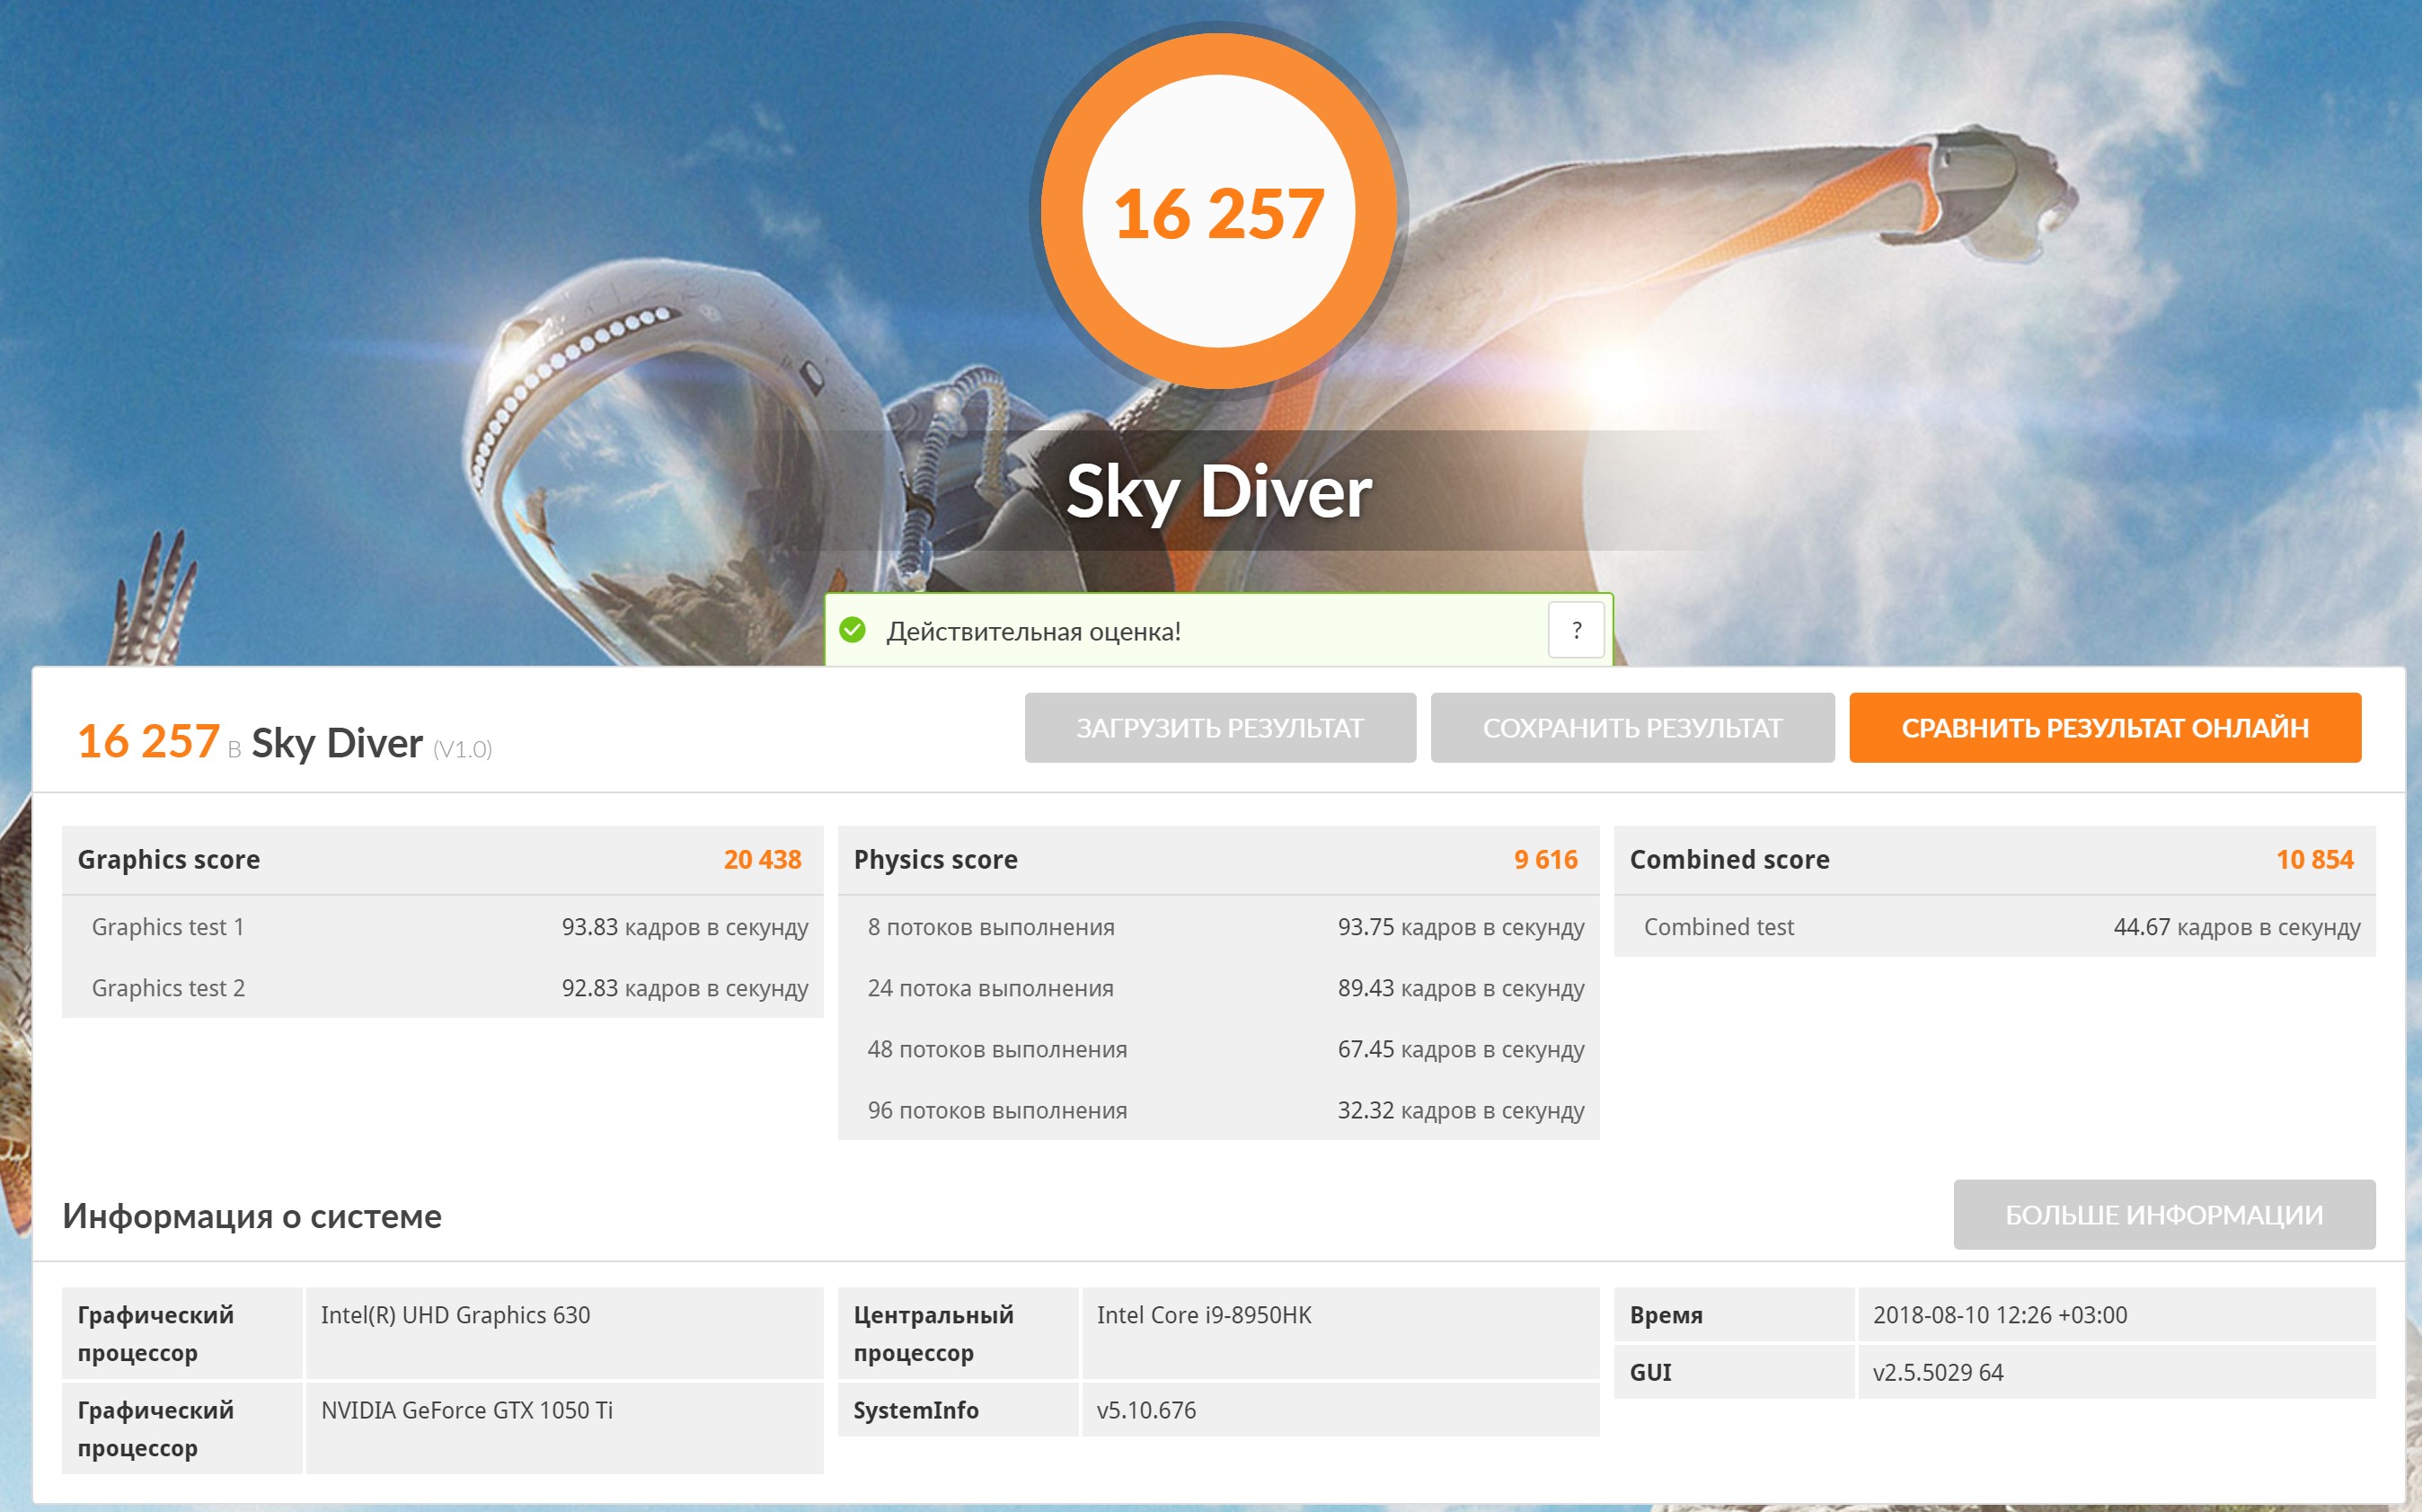Click the 93.75 кадров в секунду value
2422x1512 pixels.
pos(1461,928)
